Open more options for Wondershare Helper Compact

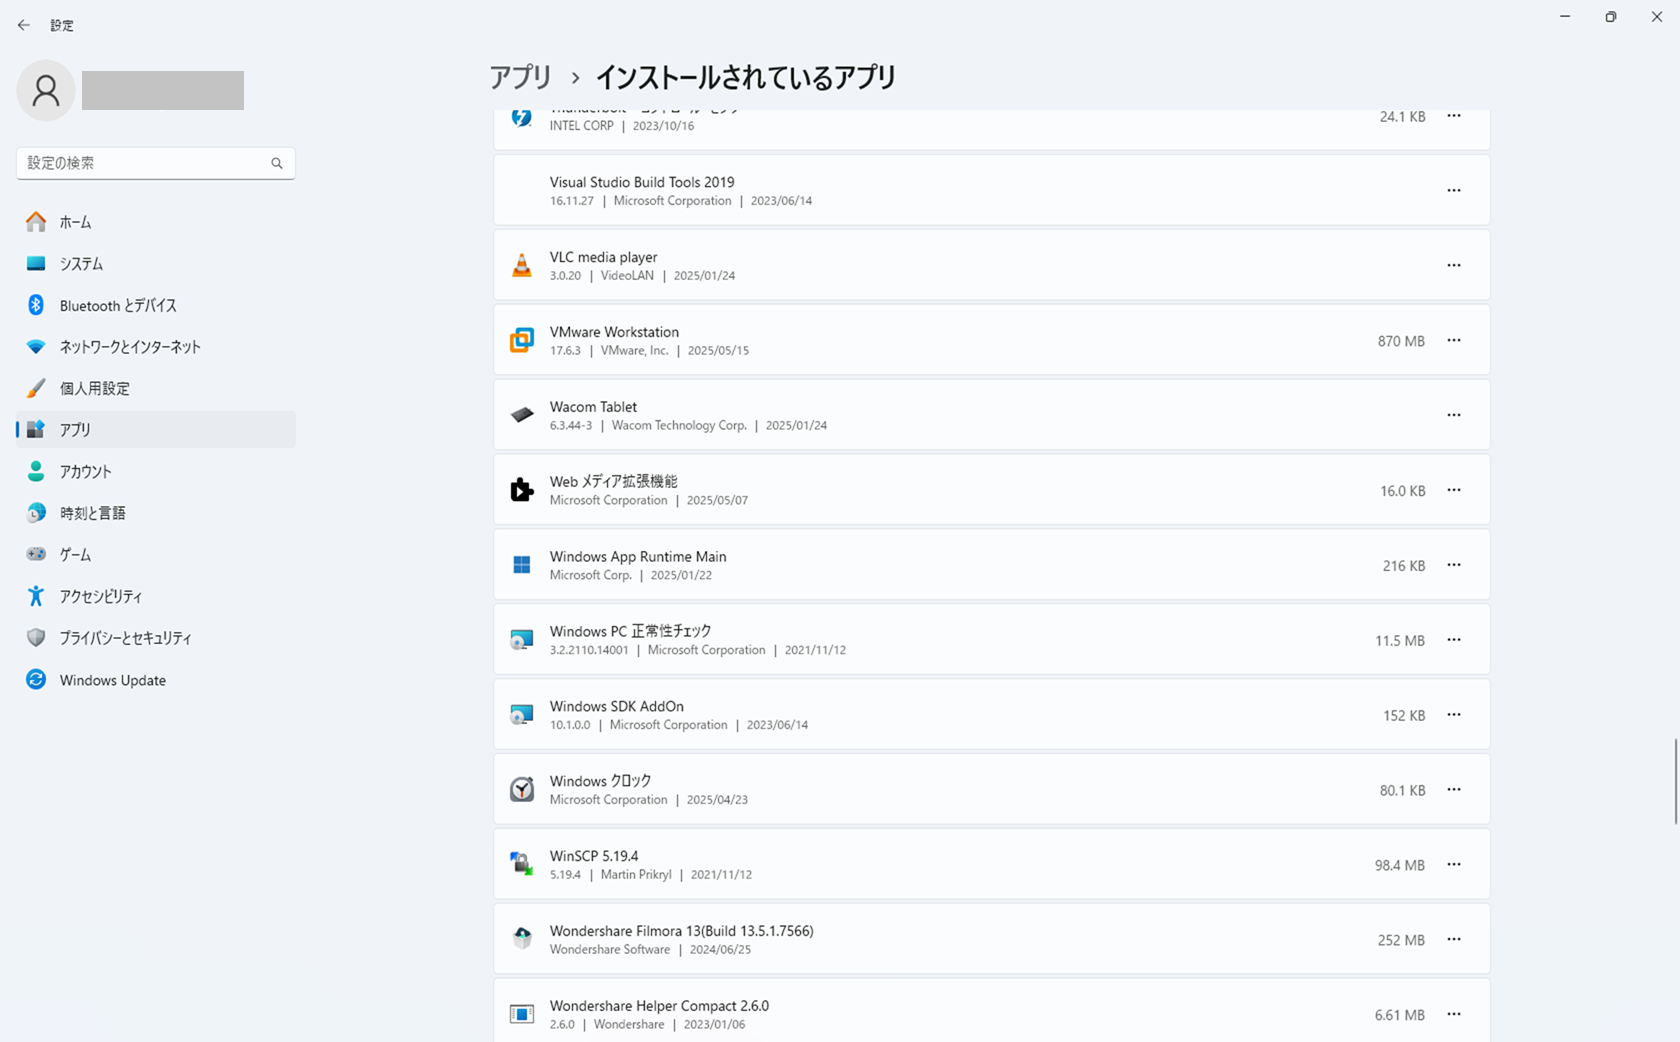[x=1454, y=1014]
